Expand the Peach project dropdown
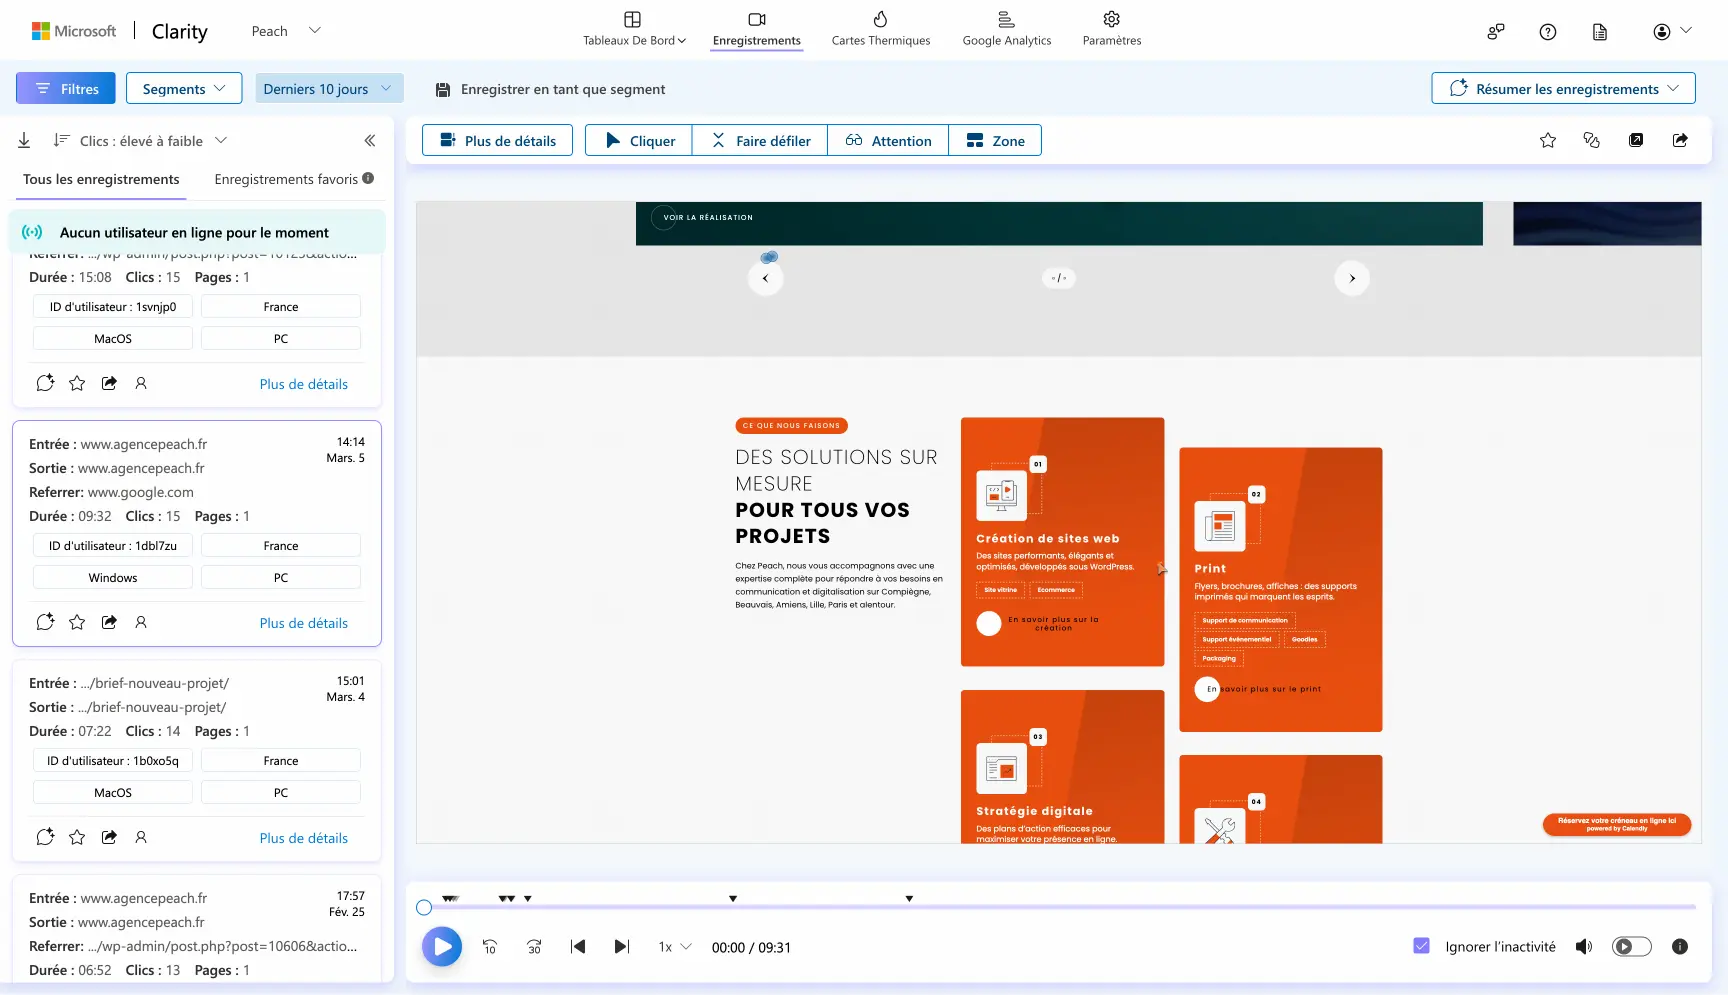 click(x=286, y=31)
